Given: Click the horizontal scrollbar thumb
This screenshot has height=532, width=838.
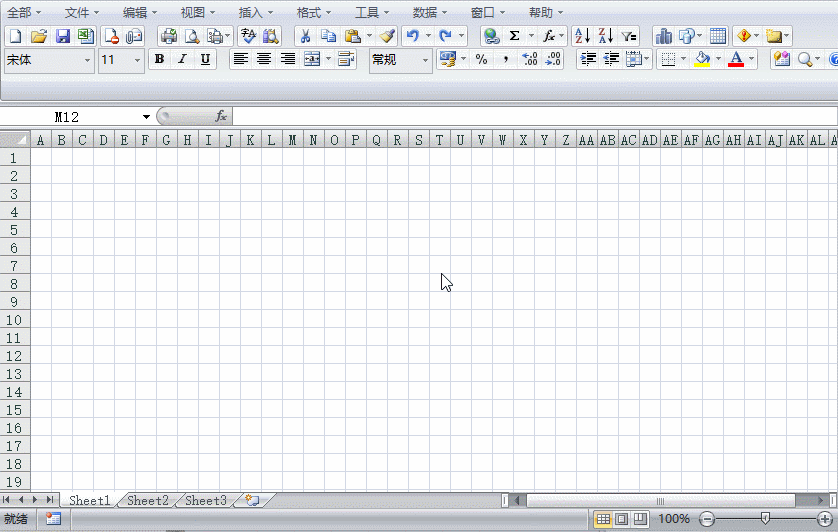Looking at the screenshot, I should click(x=661, y=501).
